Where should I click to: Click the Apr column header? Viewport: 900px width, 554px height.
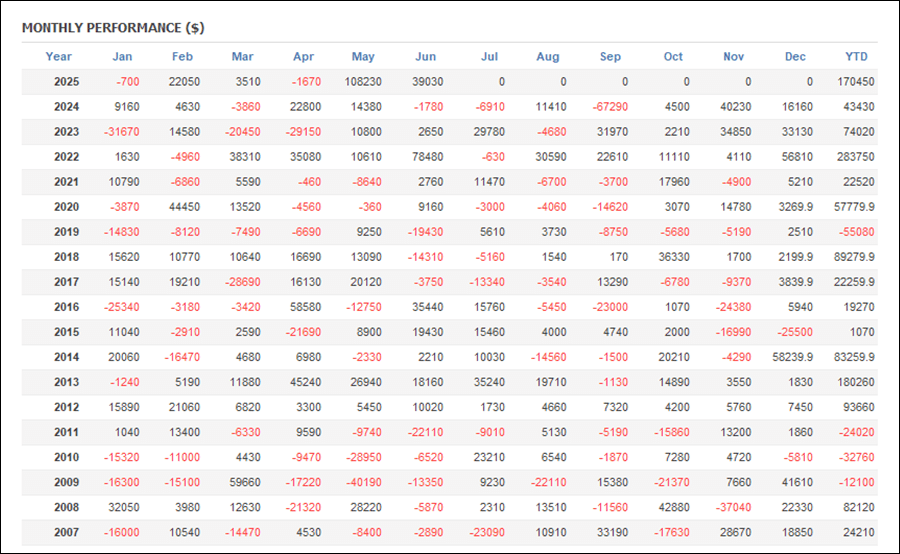point(304,56)
